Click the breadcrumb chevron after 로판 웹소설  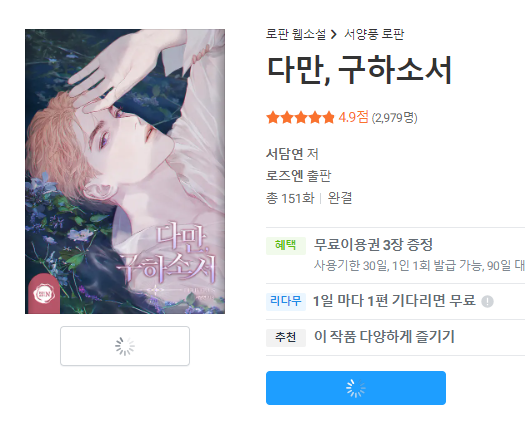click(333, 34)
